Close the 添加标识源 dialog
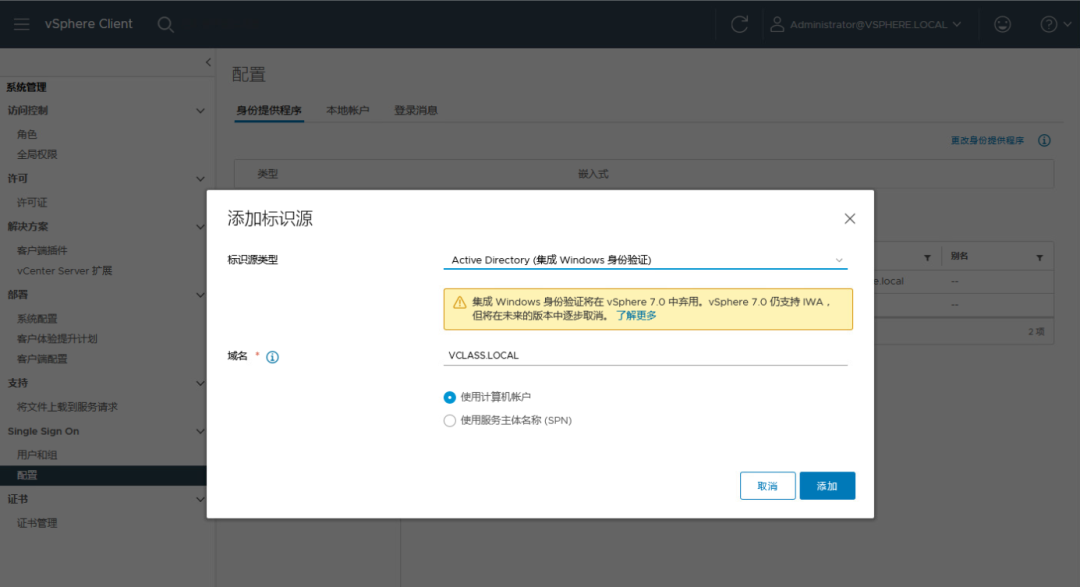 point(849,218)
